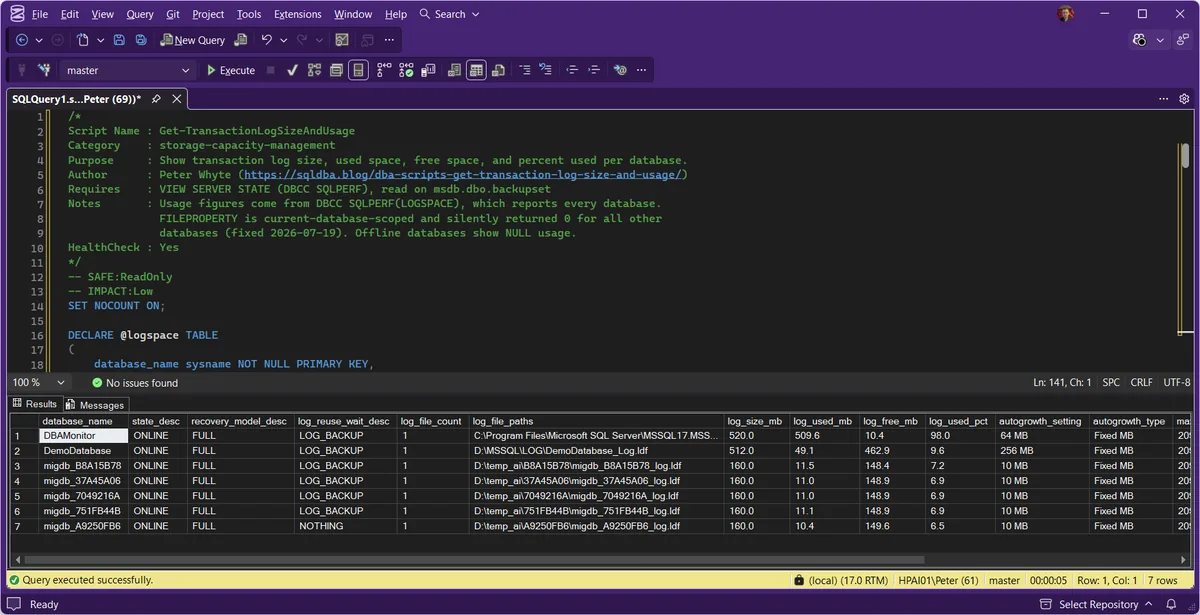
Task: Select the NOTHING log_reuse_wait_desc cell
Action: tap(345, 526)
